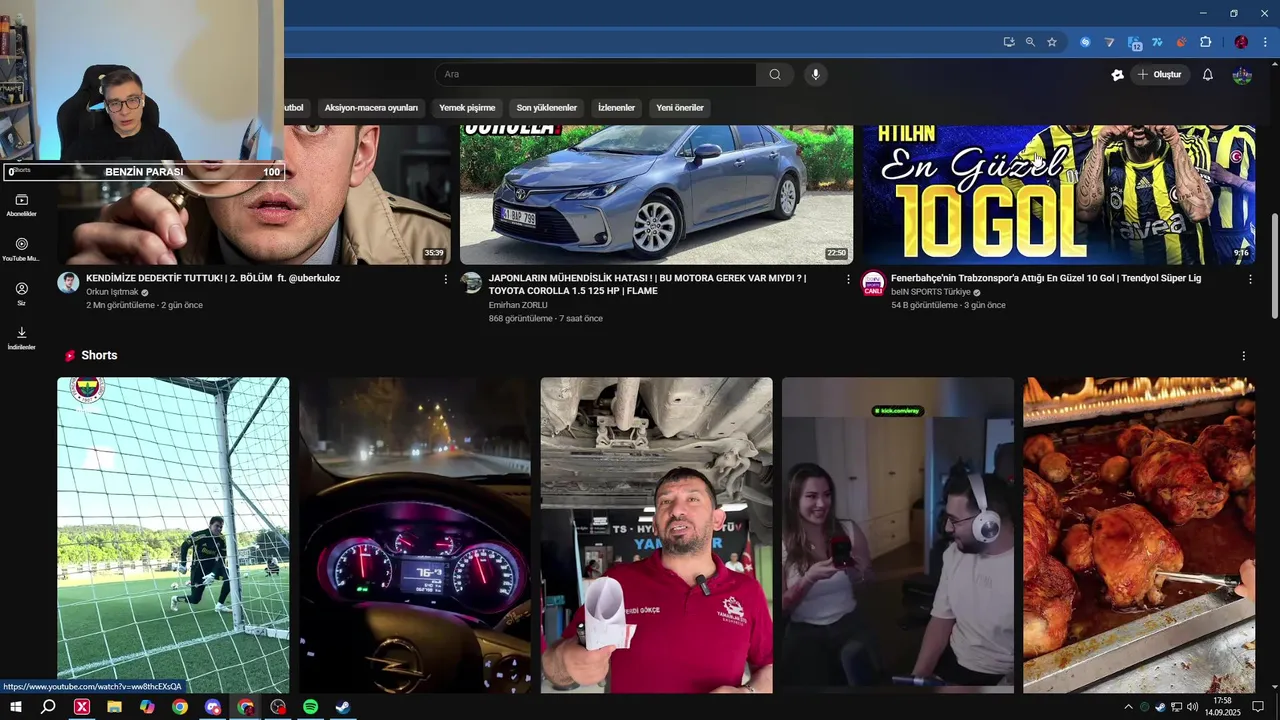The image size is (1280, 720).
Task: Select the Son yüklenenler chip
Action: 546,108
